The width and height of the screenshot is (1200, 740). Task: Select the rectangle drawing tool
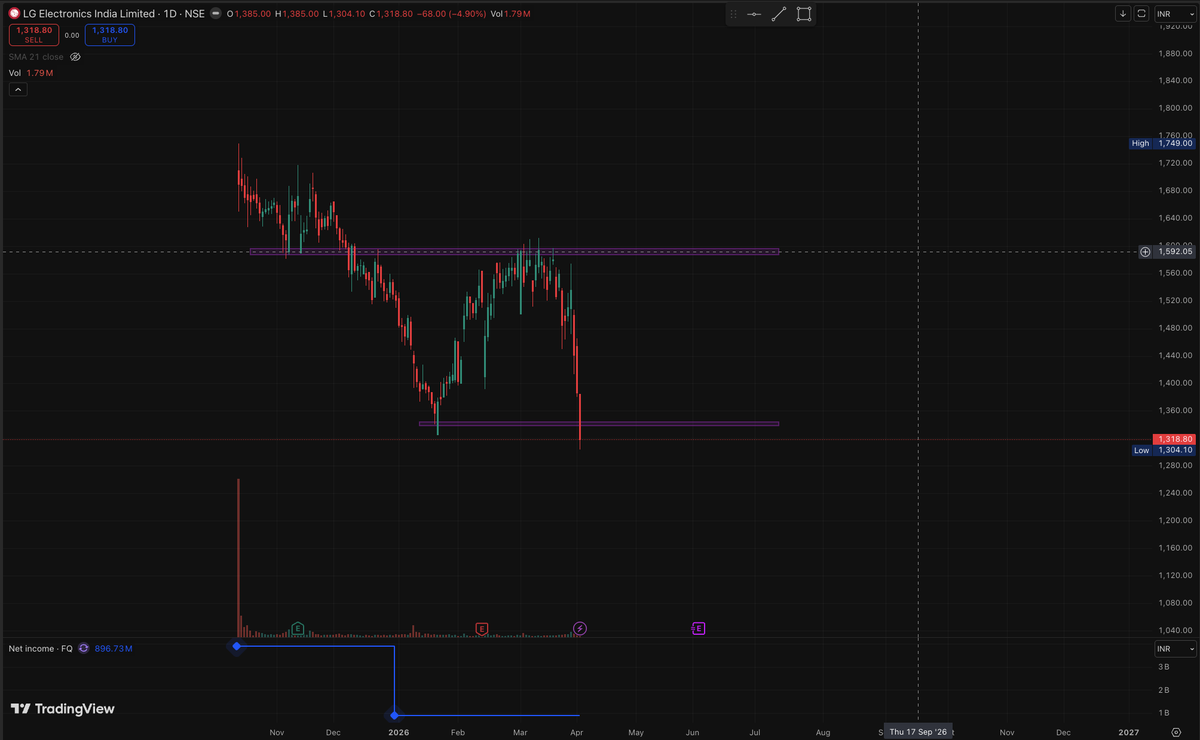coord(804,14)
